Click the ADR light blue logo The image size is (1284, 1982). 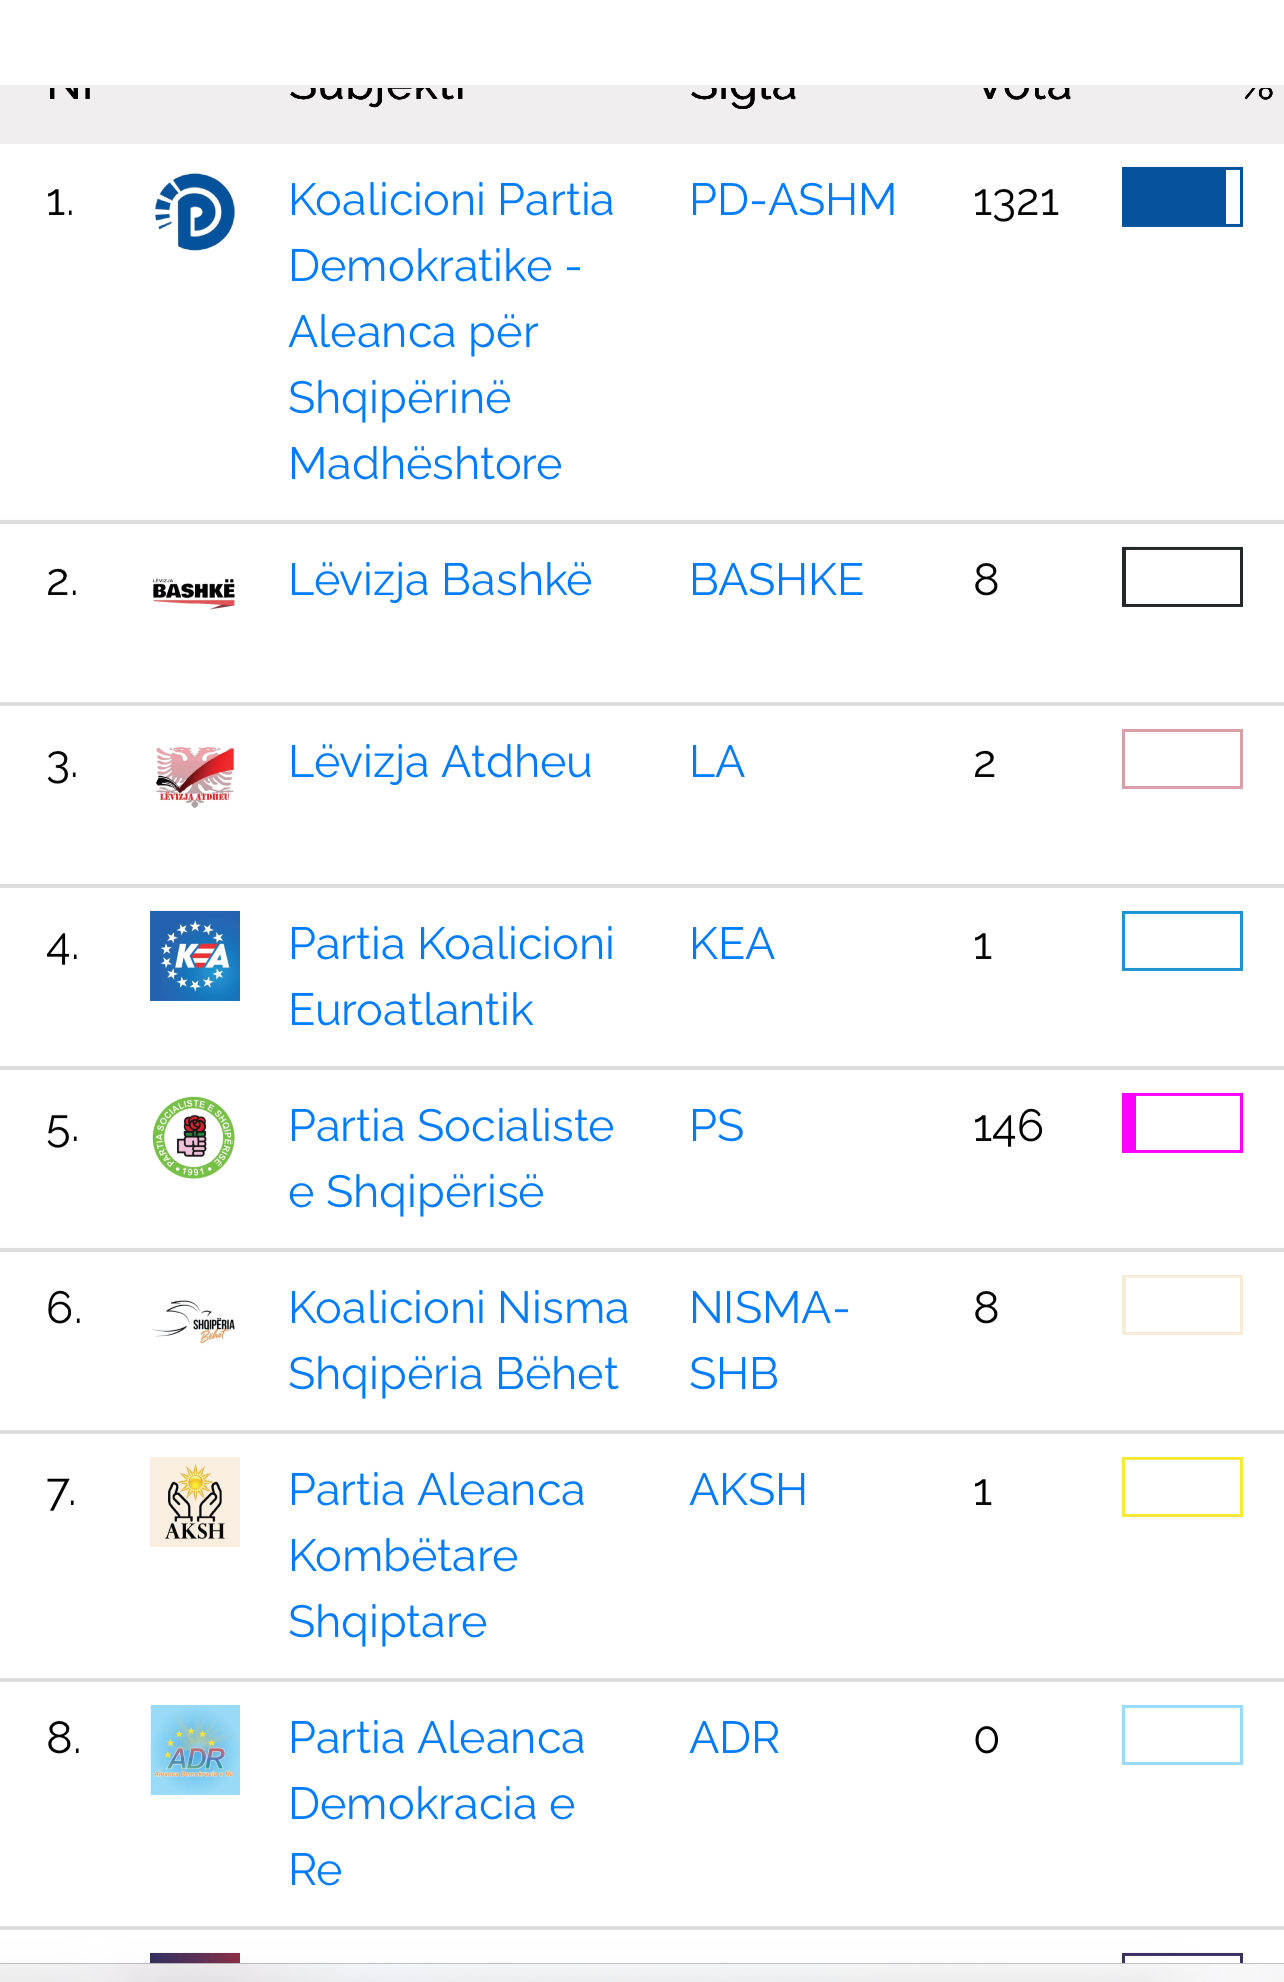[195, 1750]
